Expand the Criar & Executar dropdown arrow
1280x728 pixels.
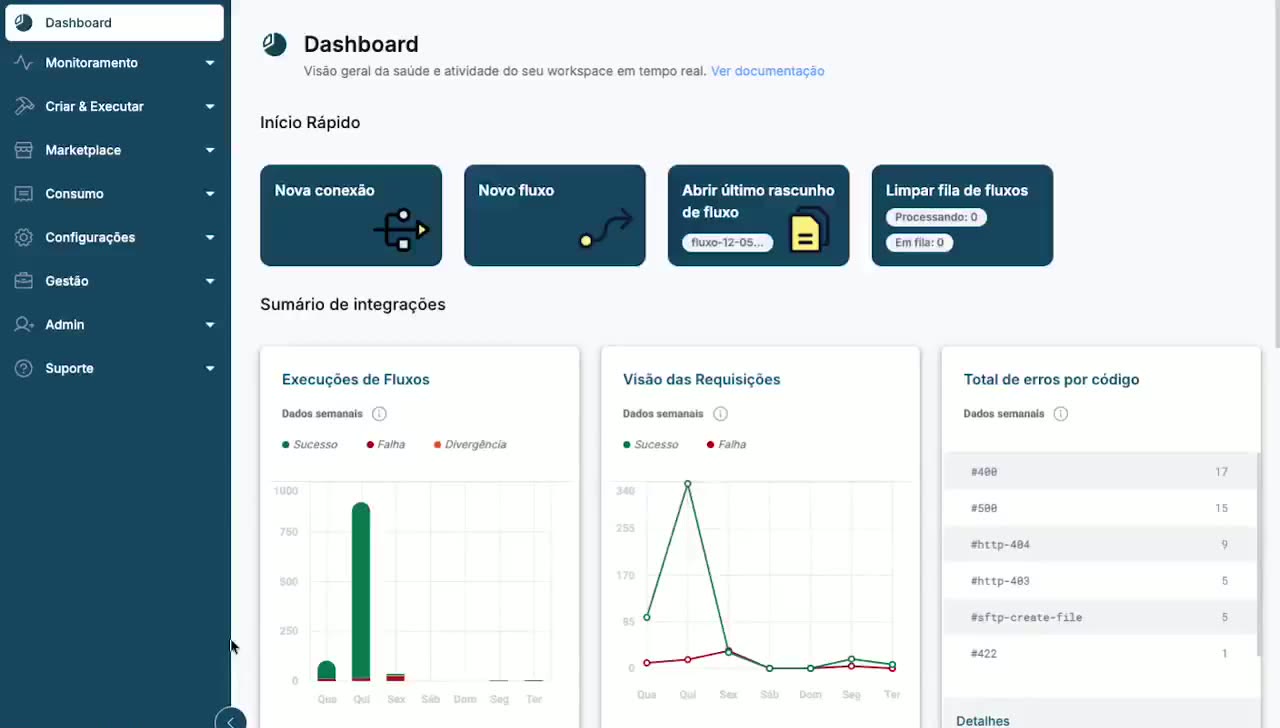tap(210, 106)
